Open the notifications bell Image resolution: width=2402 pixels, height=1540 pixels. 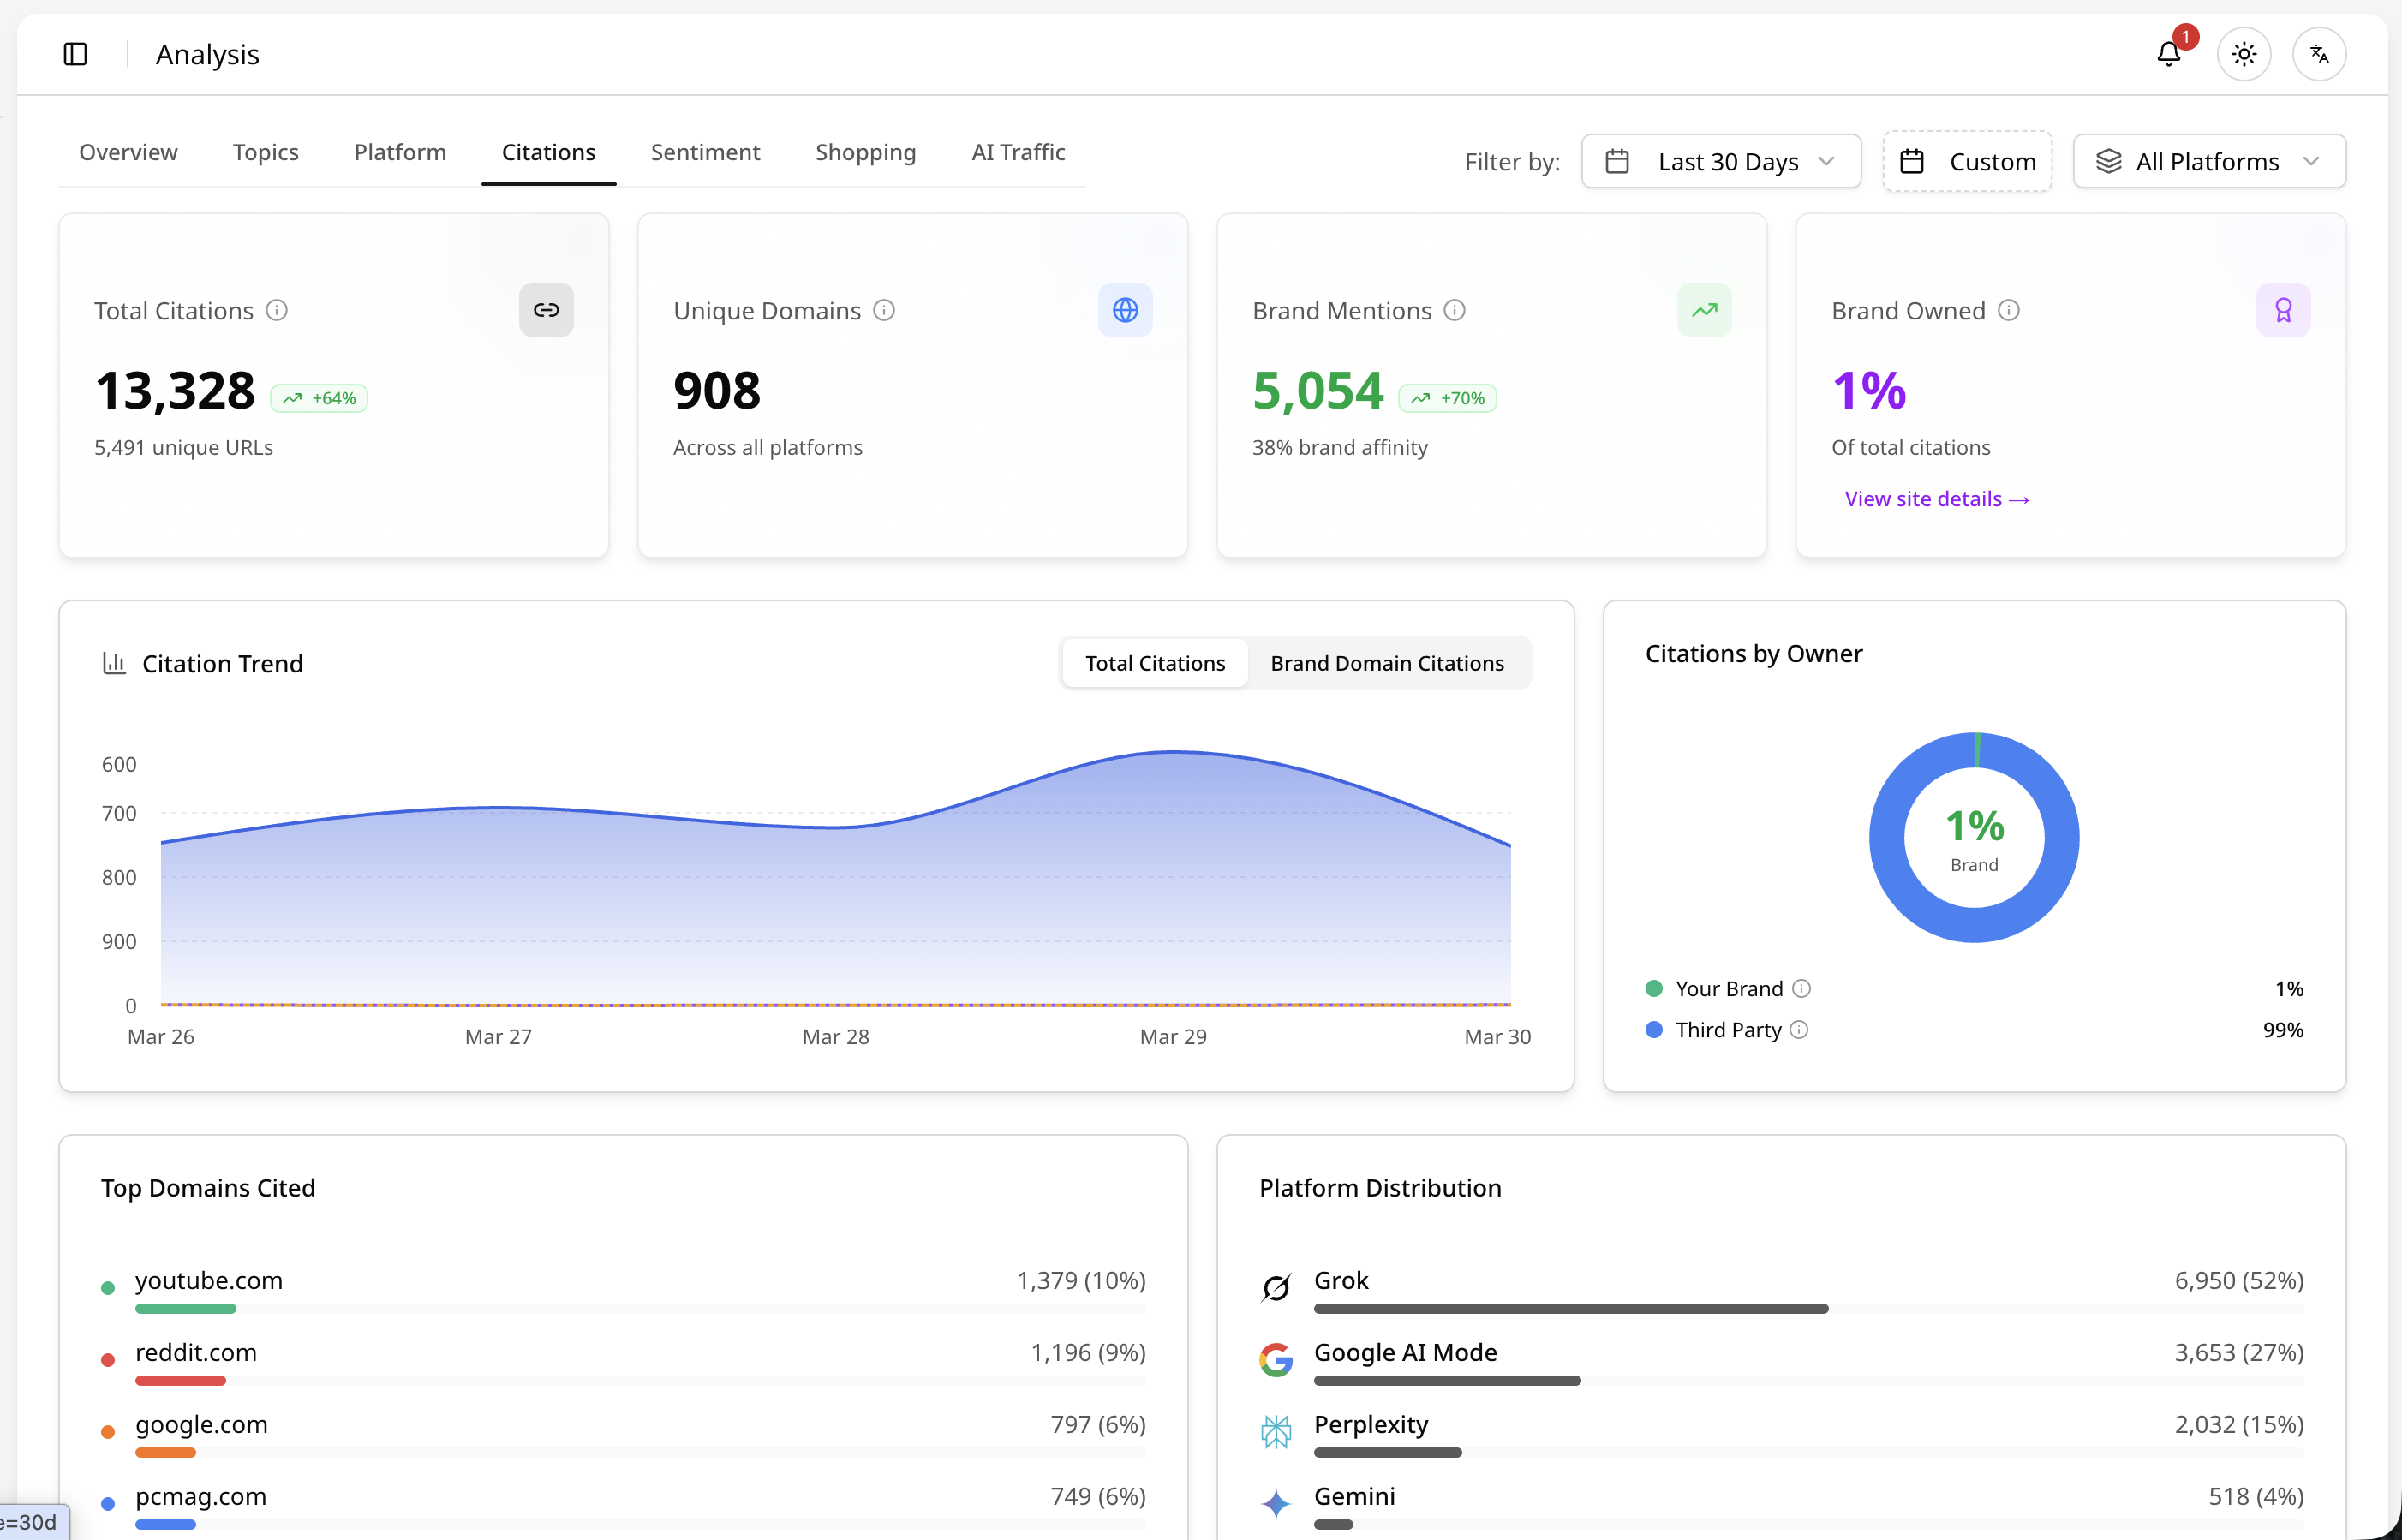2169,54
